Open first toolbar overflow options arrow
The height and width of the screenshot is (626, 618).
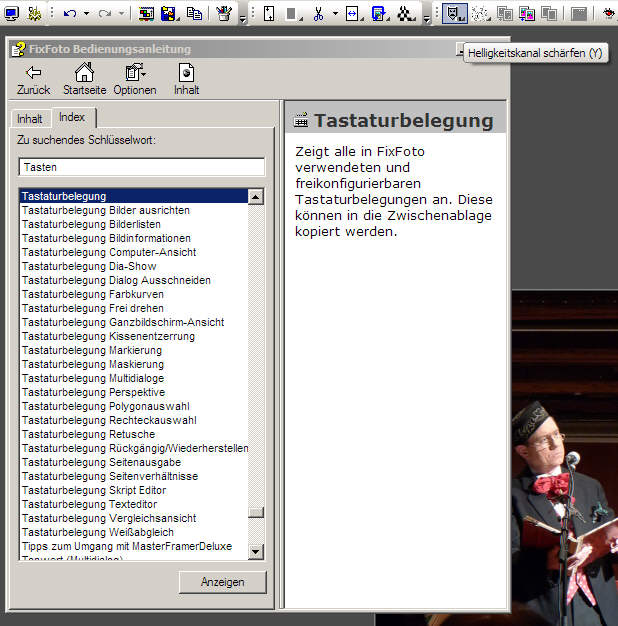[x=243, y=19]
